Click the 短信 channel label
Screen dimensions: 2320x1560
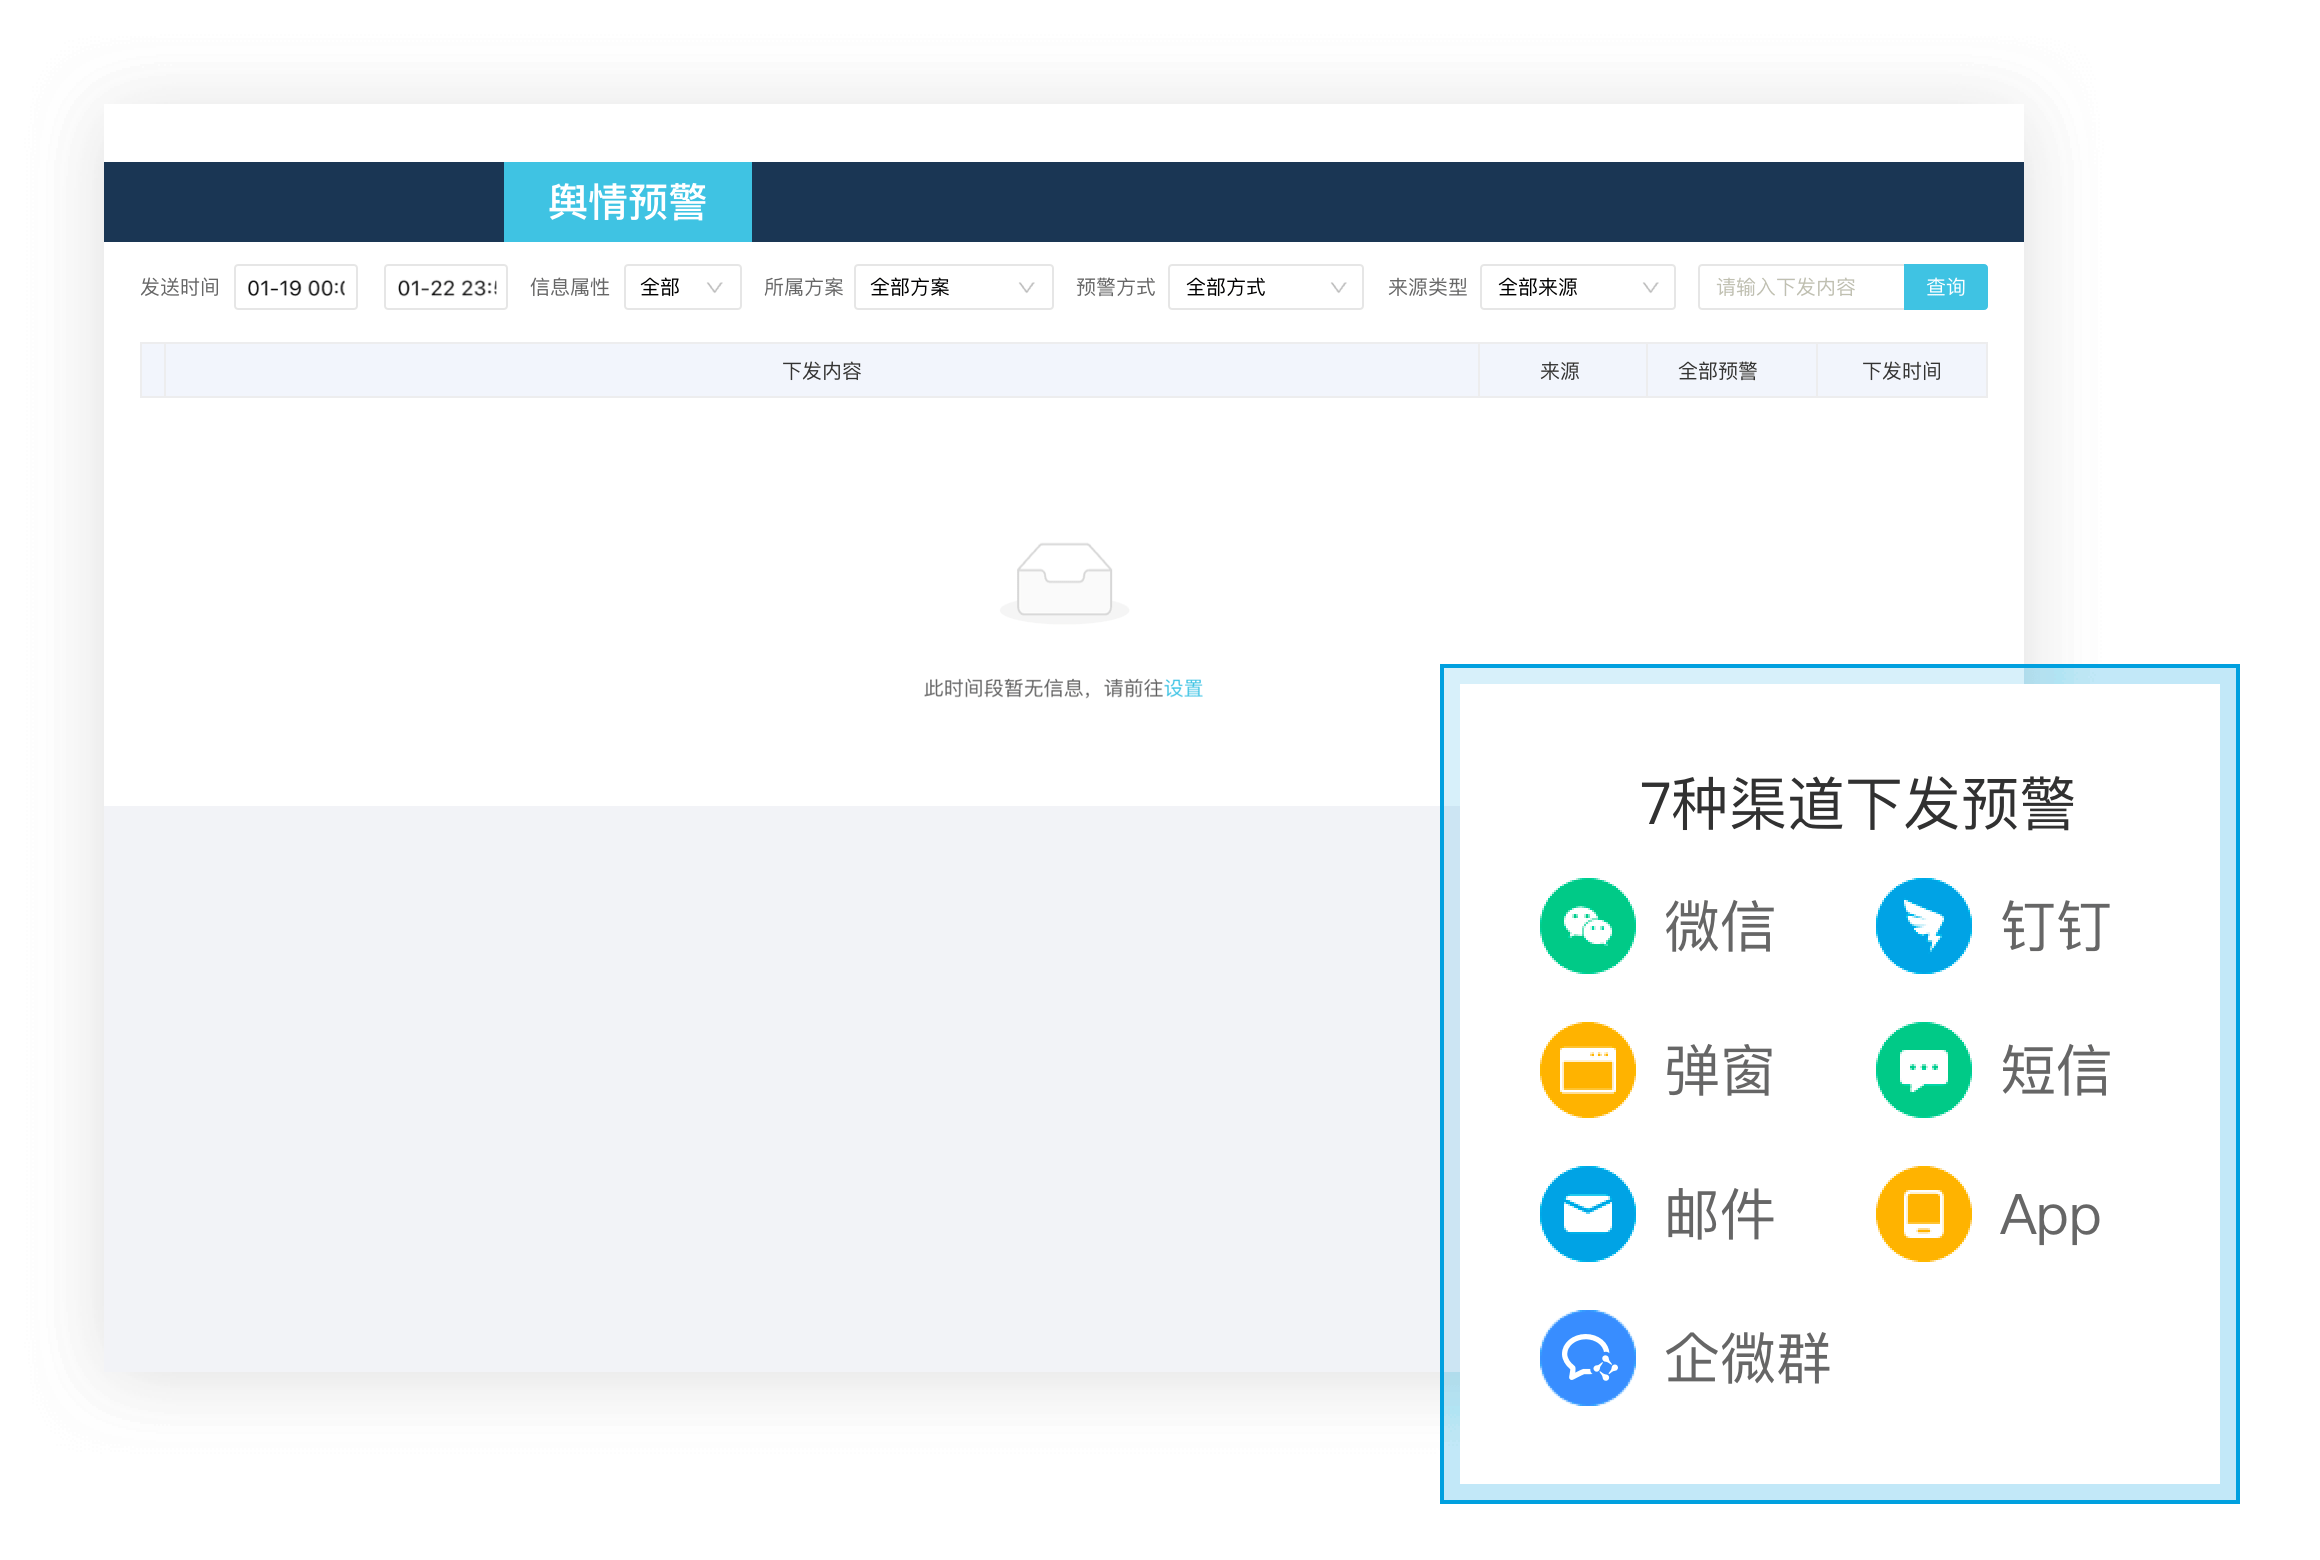coord(2055,1070)
